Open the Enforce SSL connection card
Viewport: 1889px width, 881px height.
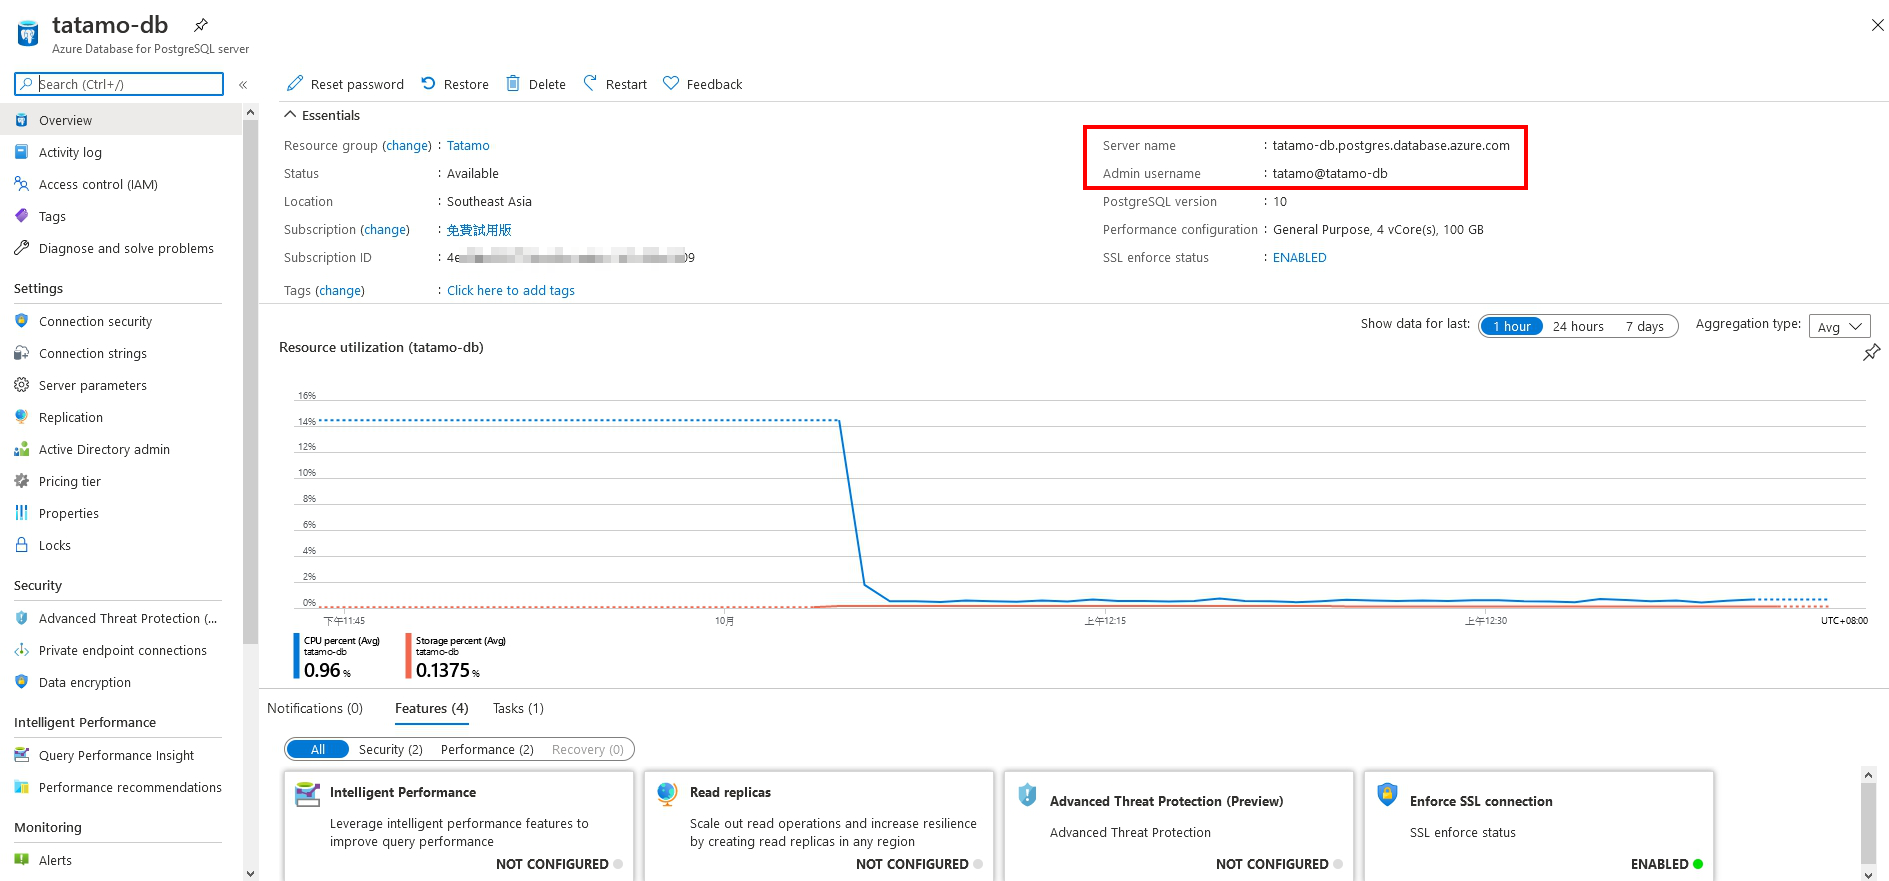[1539, 826]
